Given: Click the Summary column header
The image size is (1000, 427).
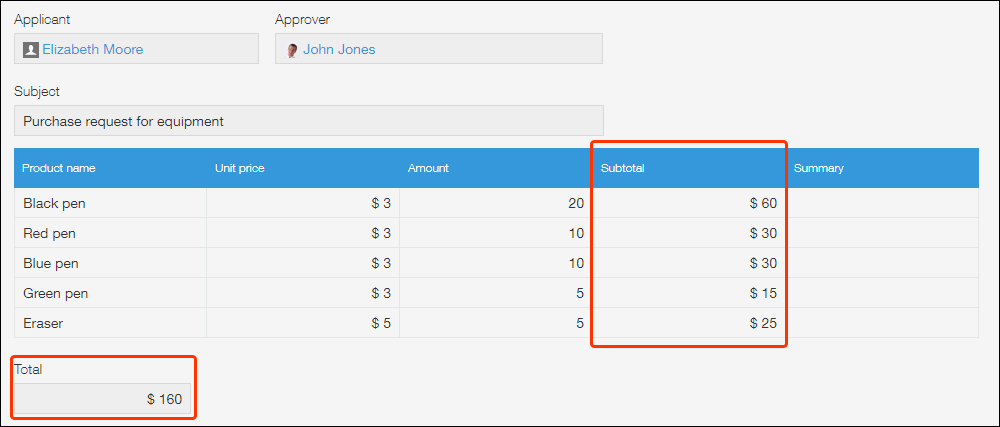Looking at the screenshot, I should [x=819, y=168].
